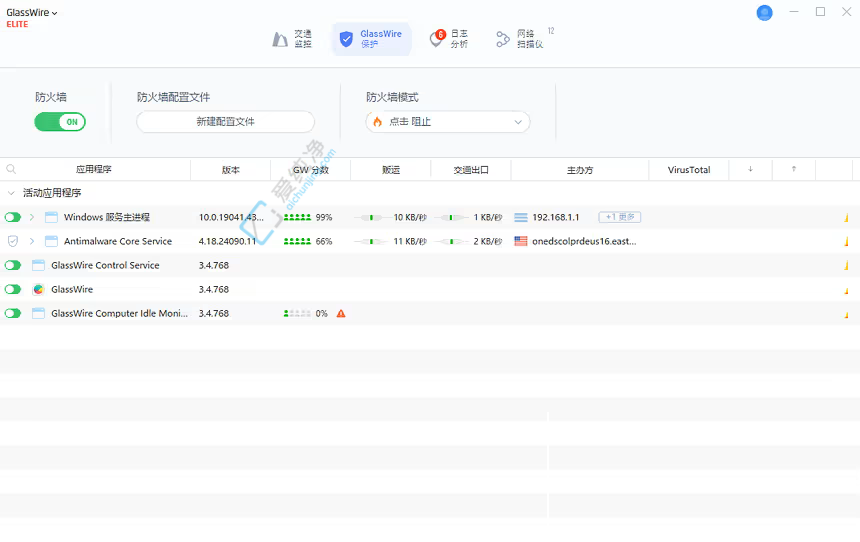Viewport: 860px width, 542px height.
Task: Expand the Windows 服务主进程 row
Action: pyautogui.click(x=32, y=217)
